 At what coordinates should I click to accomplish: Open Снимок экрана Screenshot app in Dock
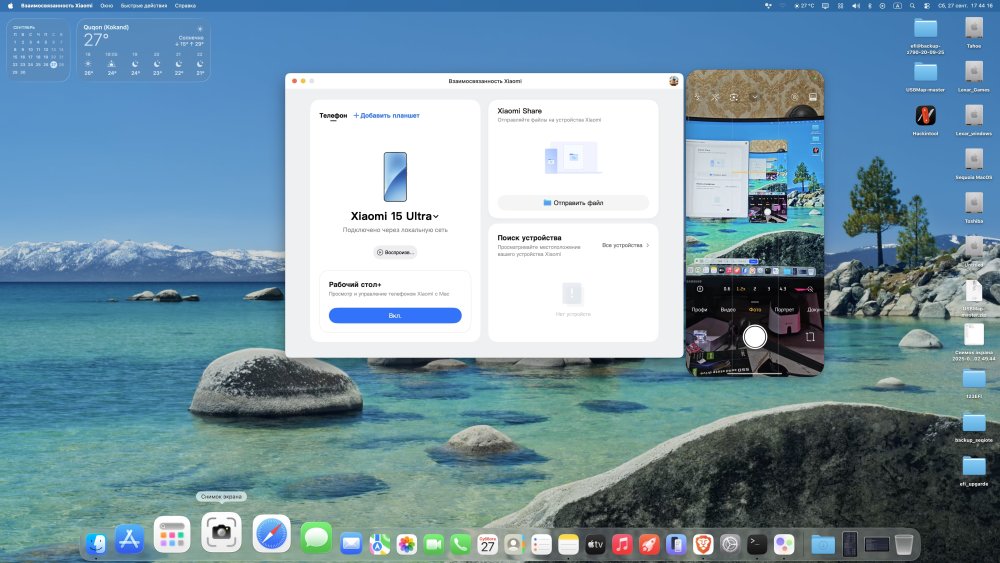tap(221, 532)
